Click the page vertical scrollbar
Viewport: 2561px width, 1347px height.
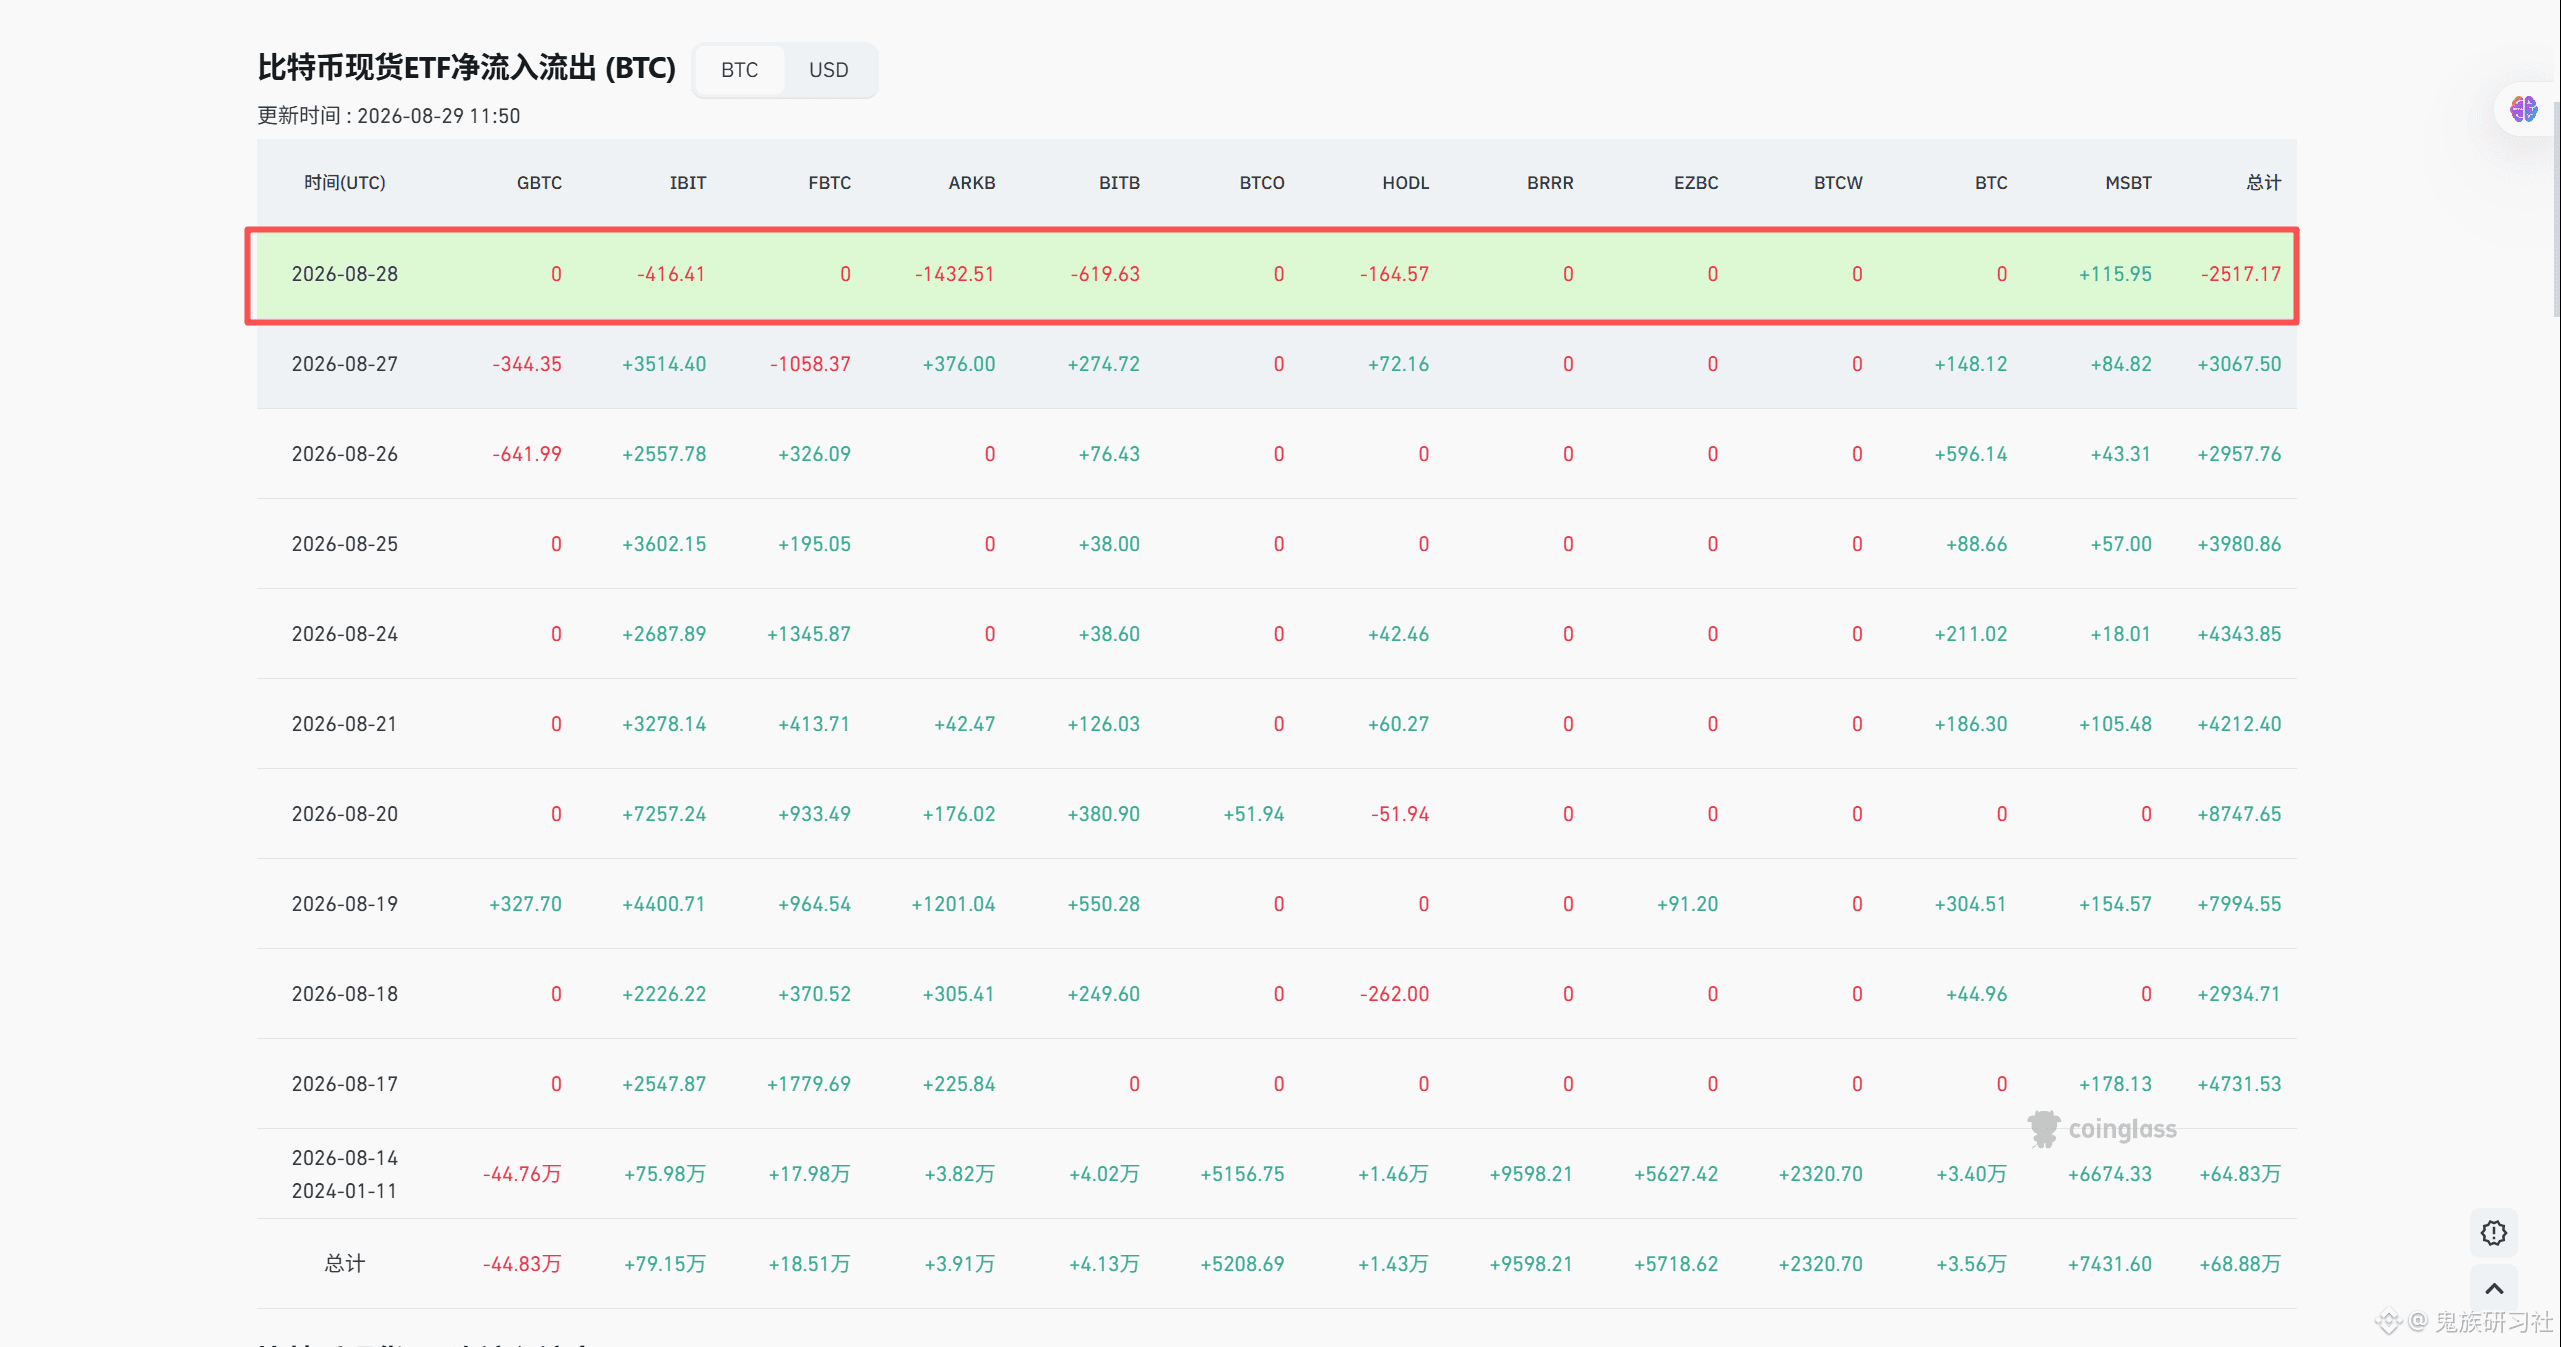(2556, 208)
